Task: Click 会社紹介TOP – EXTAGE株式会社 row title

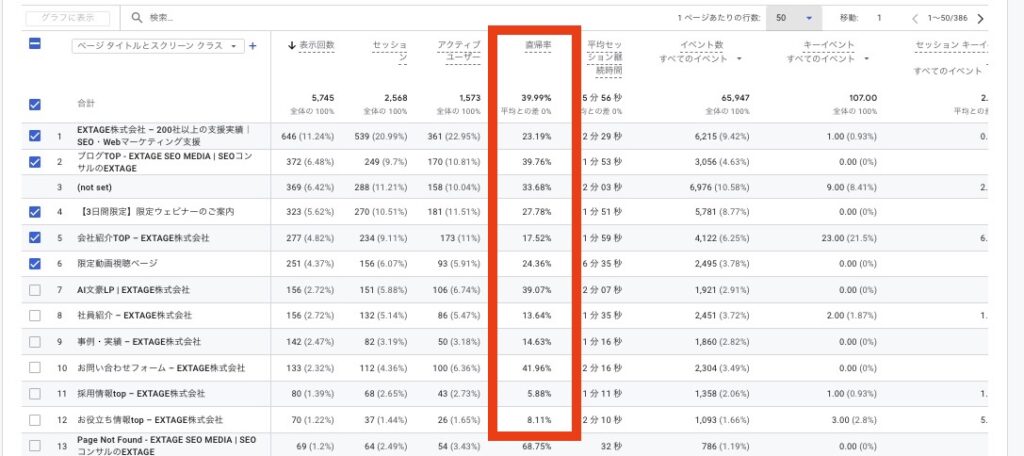Action: [x=143, y=238]
